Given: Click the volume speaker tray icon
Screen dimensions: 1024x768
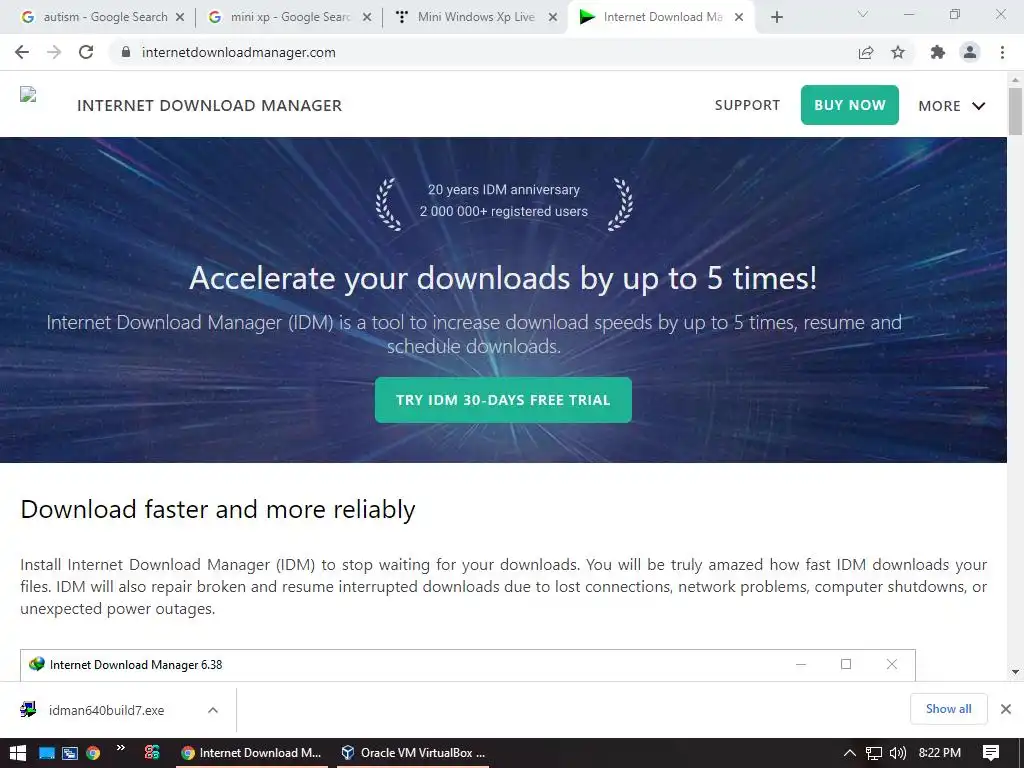Looking at the screenshot, I should pyautogui.click(x=898, y=753).
